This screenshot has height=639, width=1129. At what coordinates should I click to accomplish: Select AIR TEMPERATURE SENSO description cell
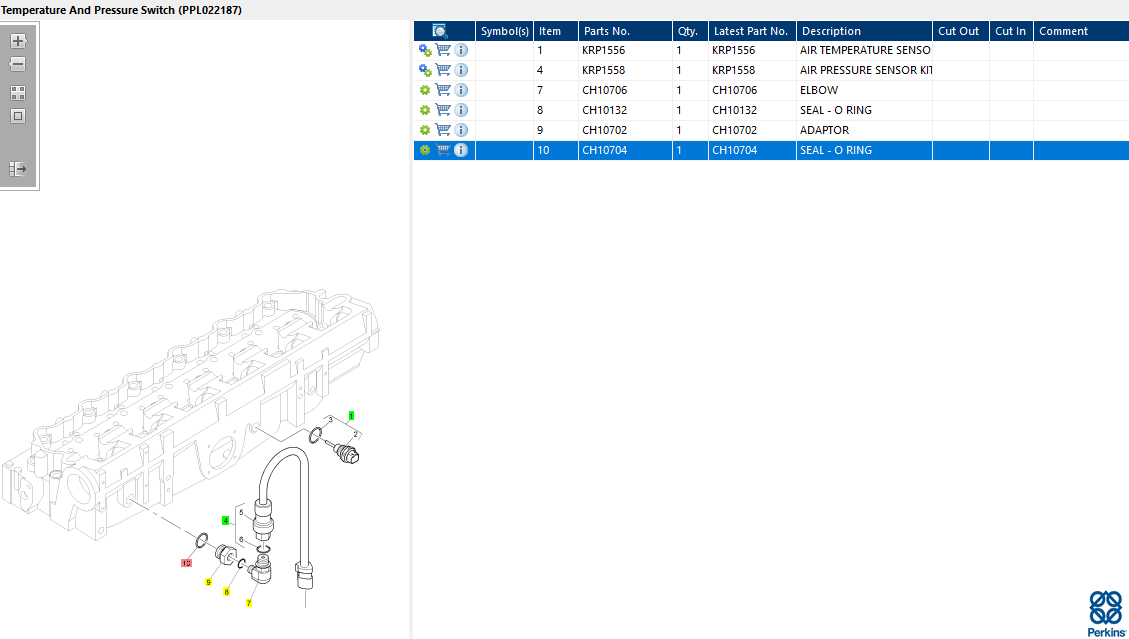coord(864,50)
